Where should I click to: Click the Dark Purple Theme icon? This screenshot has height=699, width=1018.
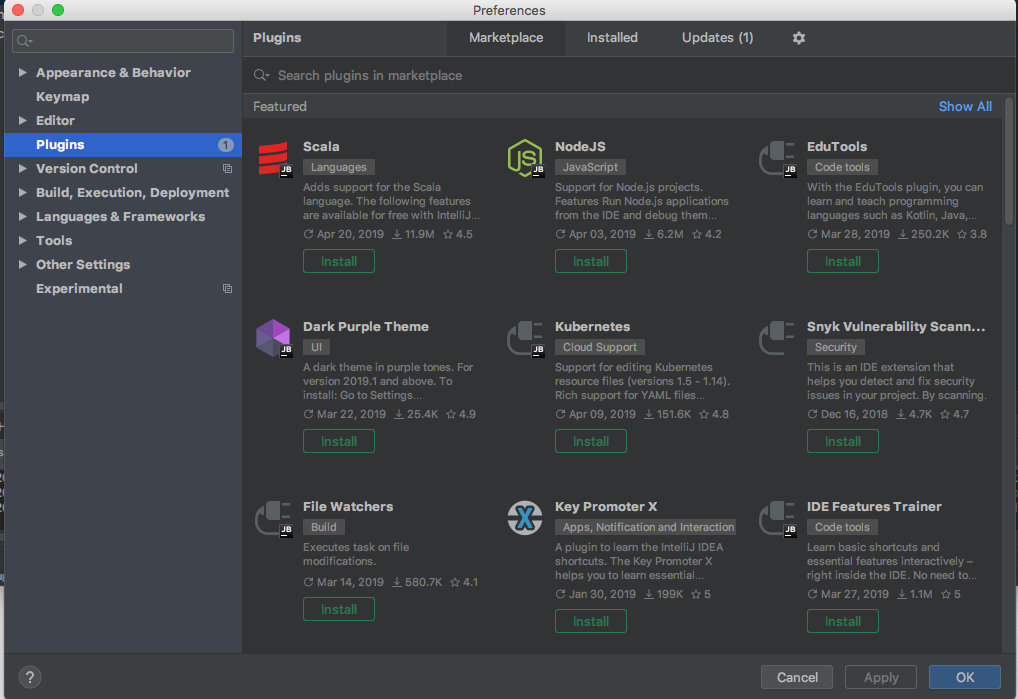click(x=273, y=338)
